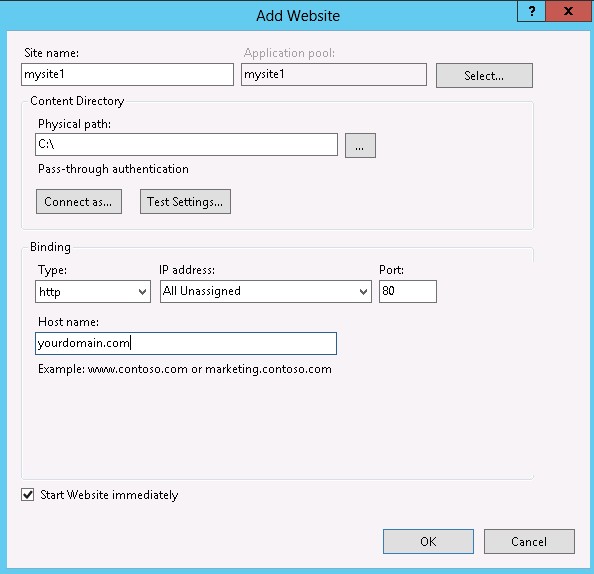Click the Application pool text box
This screenshot has width=594, height=574.
point(334,74)
